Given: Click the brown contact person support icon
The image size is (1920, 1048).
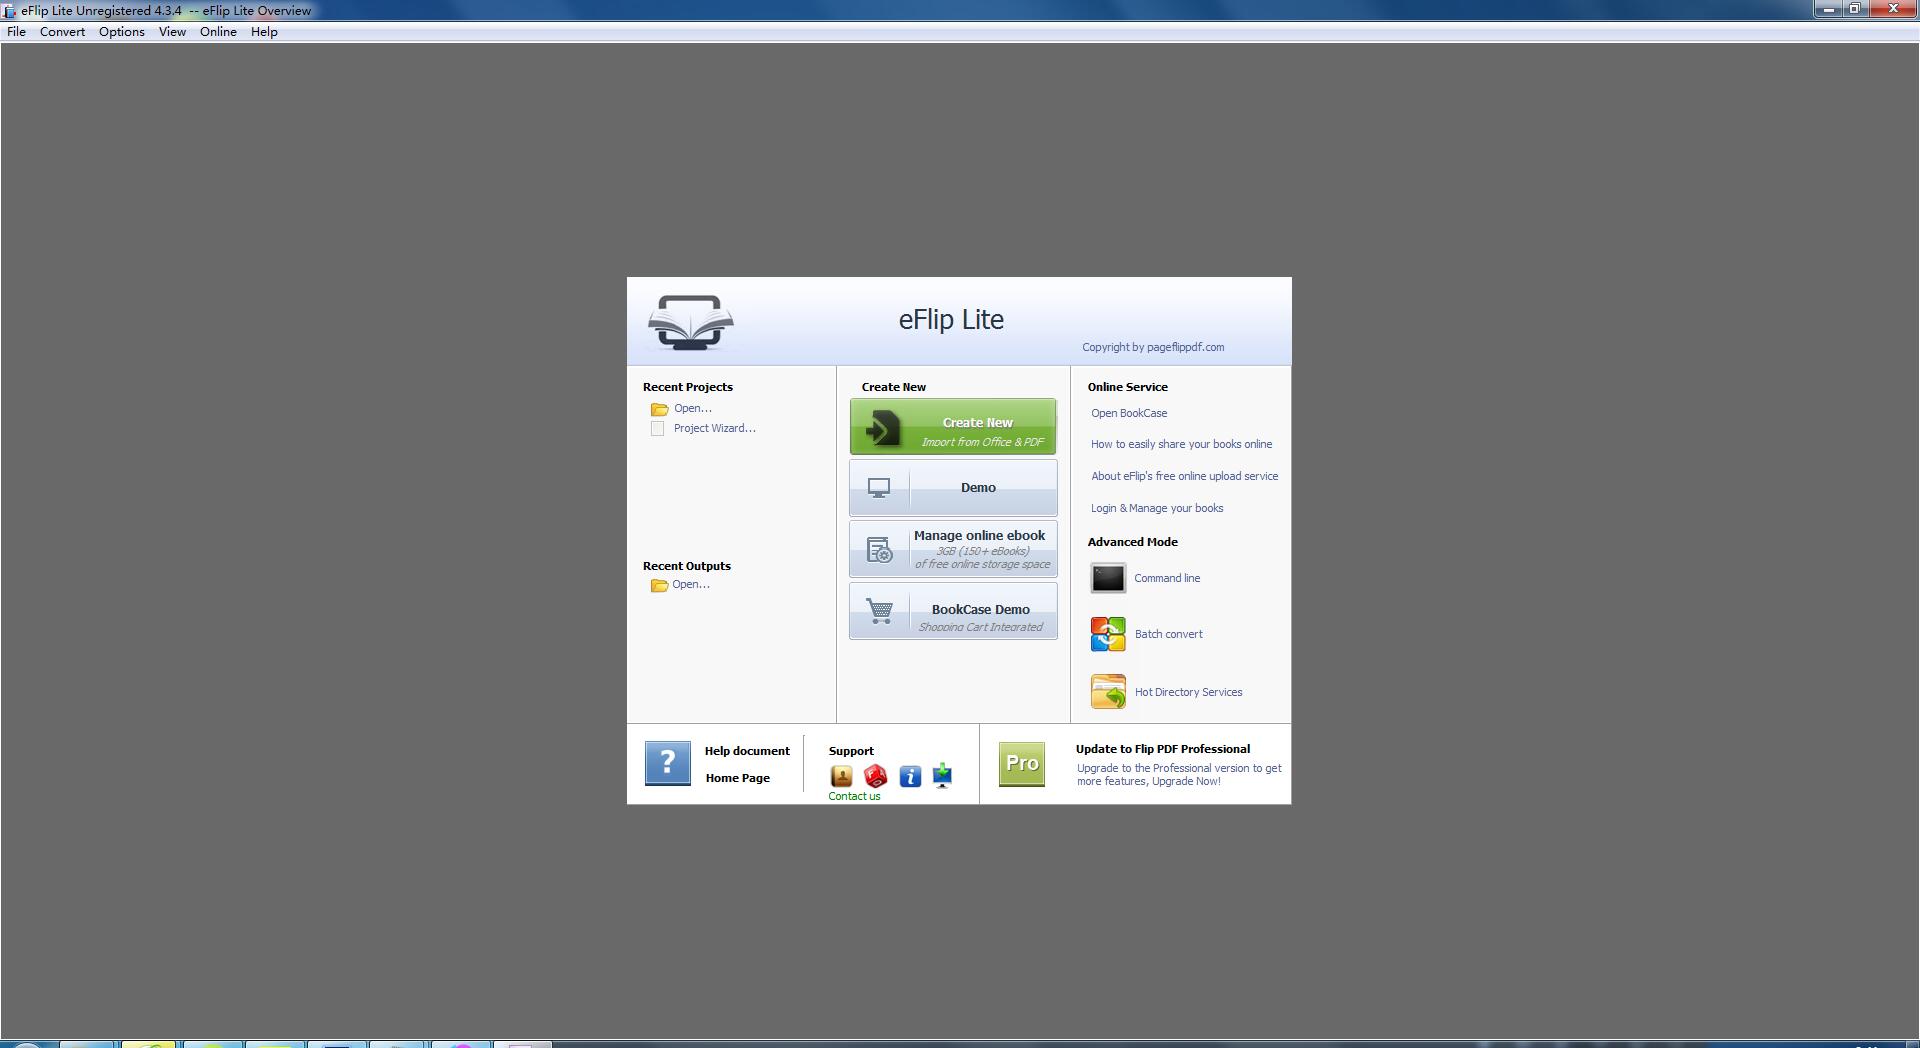Looking at the screenshot, I should point(842,777).
